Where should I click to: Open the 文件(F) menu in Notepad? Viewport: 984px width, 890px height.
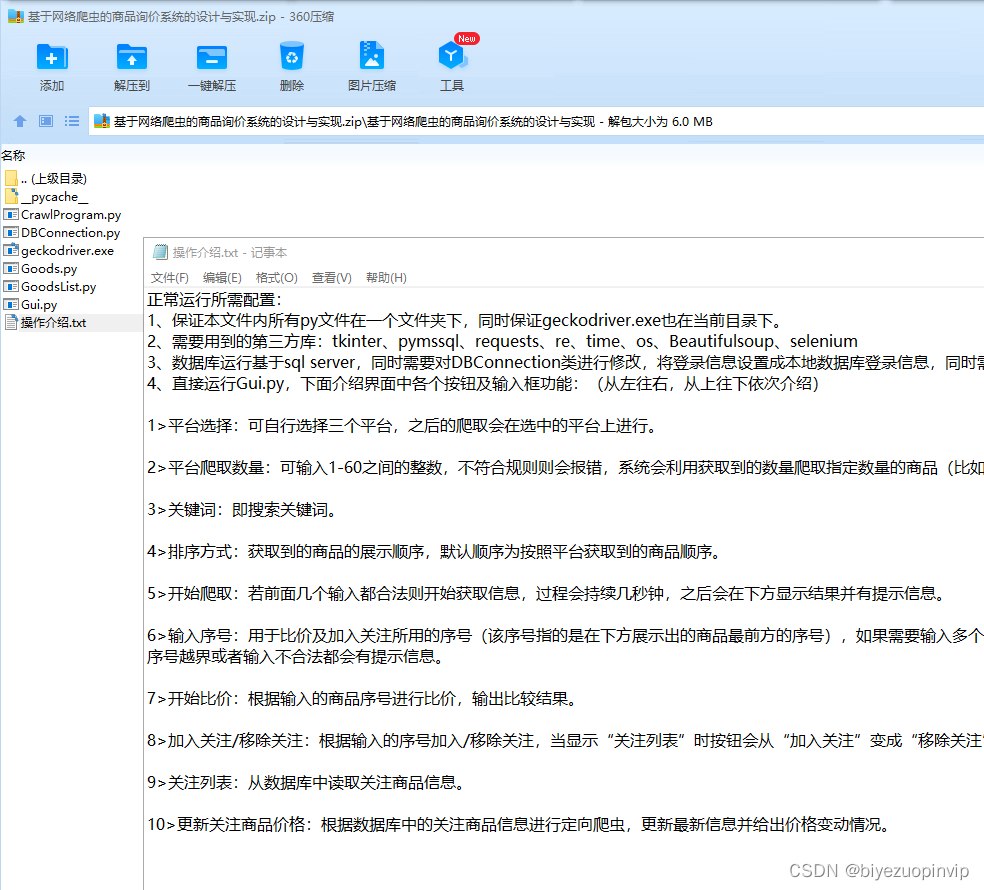point(169,277)
